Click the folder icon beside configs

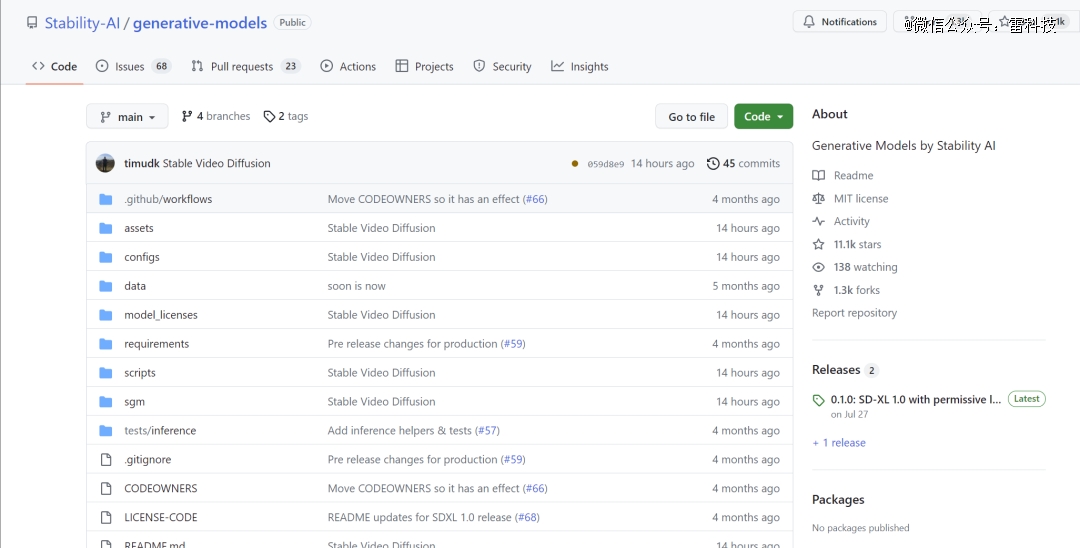click(x=105, y=257)
